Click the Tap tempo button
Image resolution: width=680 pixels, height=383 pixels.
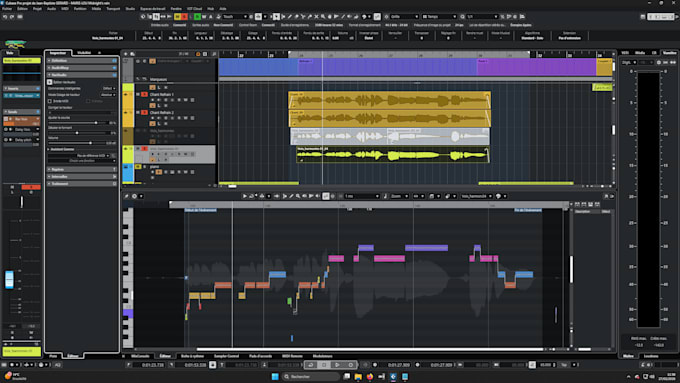pos(564,365)
